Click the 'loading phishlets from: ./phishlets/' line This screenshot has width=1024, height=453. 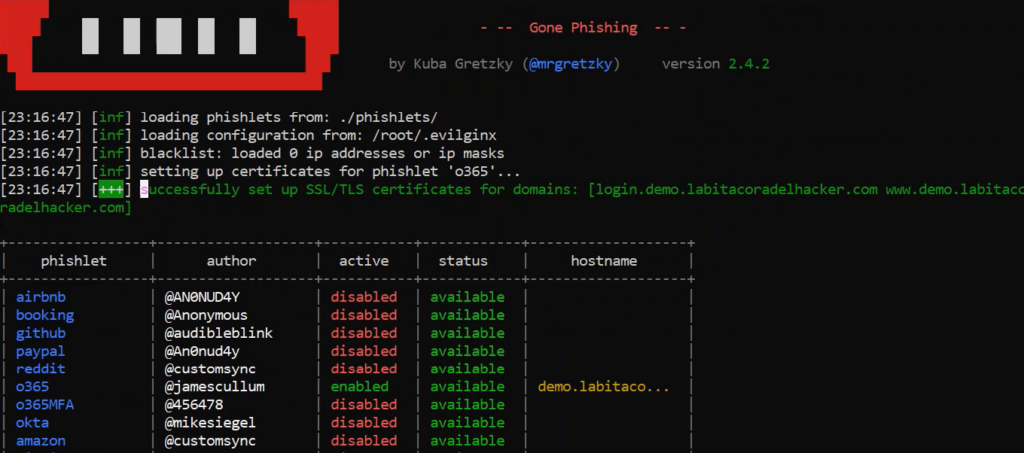(x=289, y=117)
